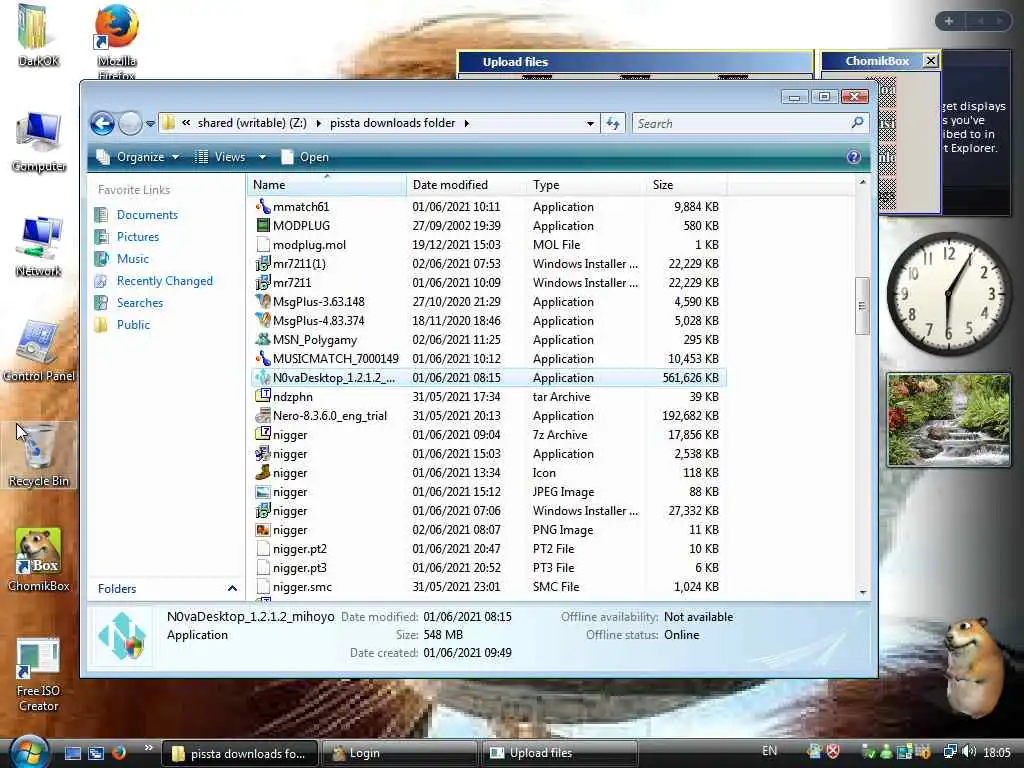Open address bar previous locations dropdown arrow
Screen dimensions: 1024x768
click(x=590, y=123)
